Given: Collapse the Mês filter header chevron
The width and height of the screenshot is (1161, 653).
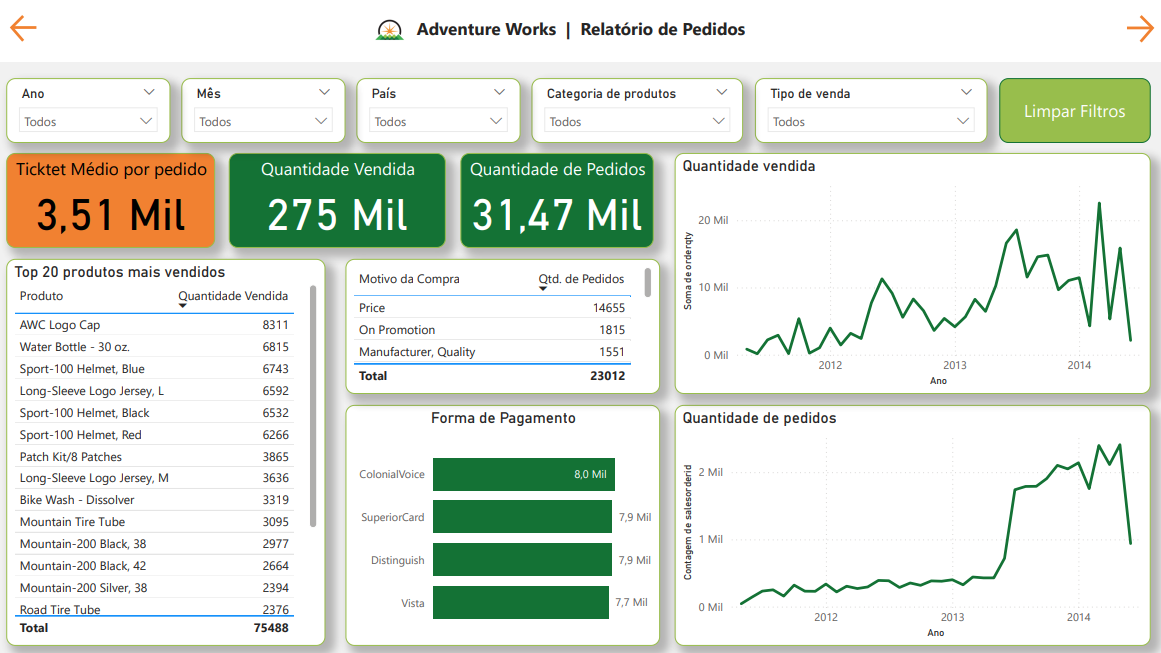Looking at the screenshot, I should click(x=324, y=93).
